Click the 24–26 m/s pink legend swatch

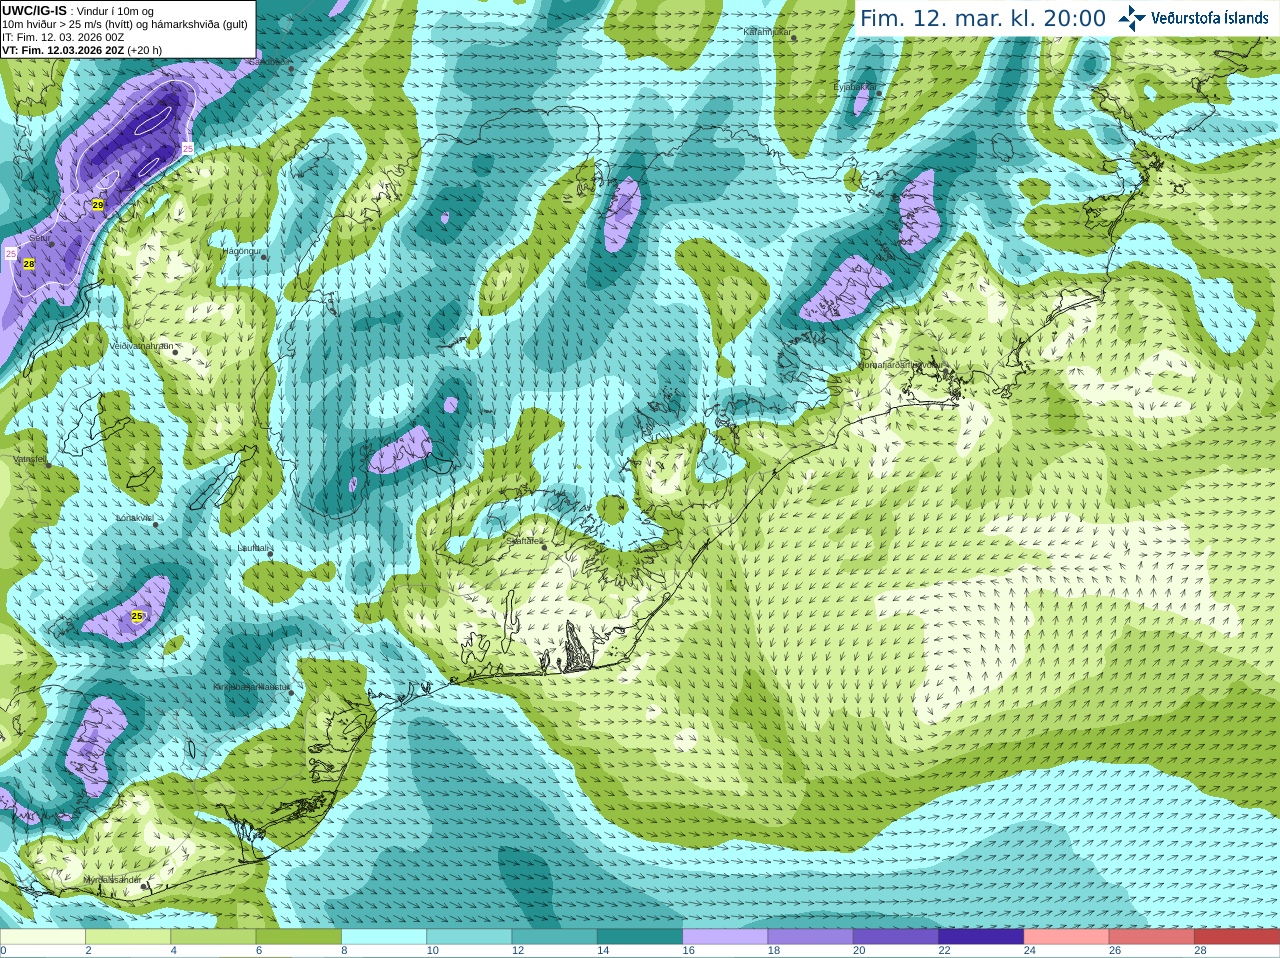(x=1067, y=937)
